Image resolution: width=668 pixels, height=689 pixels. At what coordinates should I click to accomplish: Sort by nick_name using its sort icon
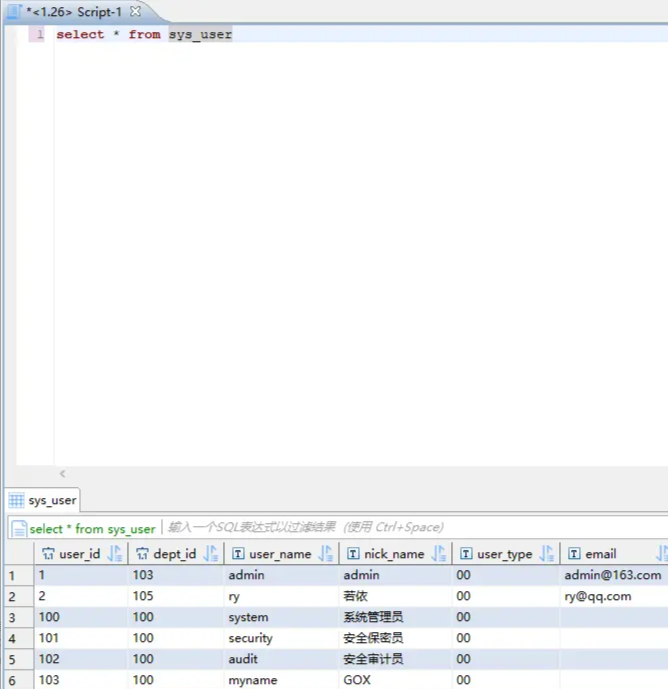[438, 553]
